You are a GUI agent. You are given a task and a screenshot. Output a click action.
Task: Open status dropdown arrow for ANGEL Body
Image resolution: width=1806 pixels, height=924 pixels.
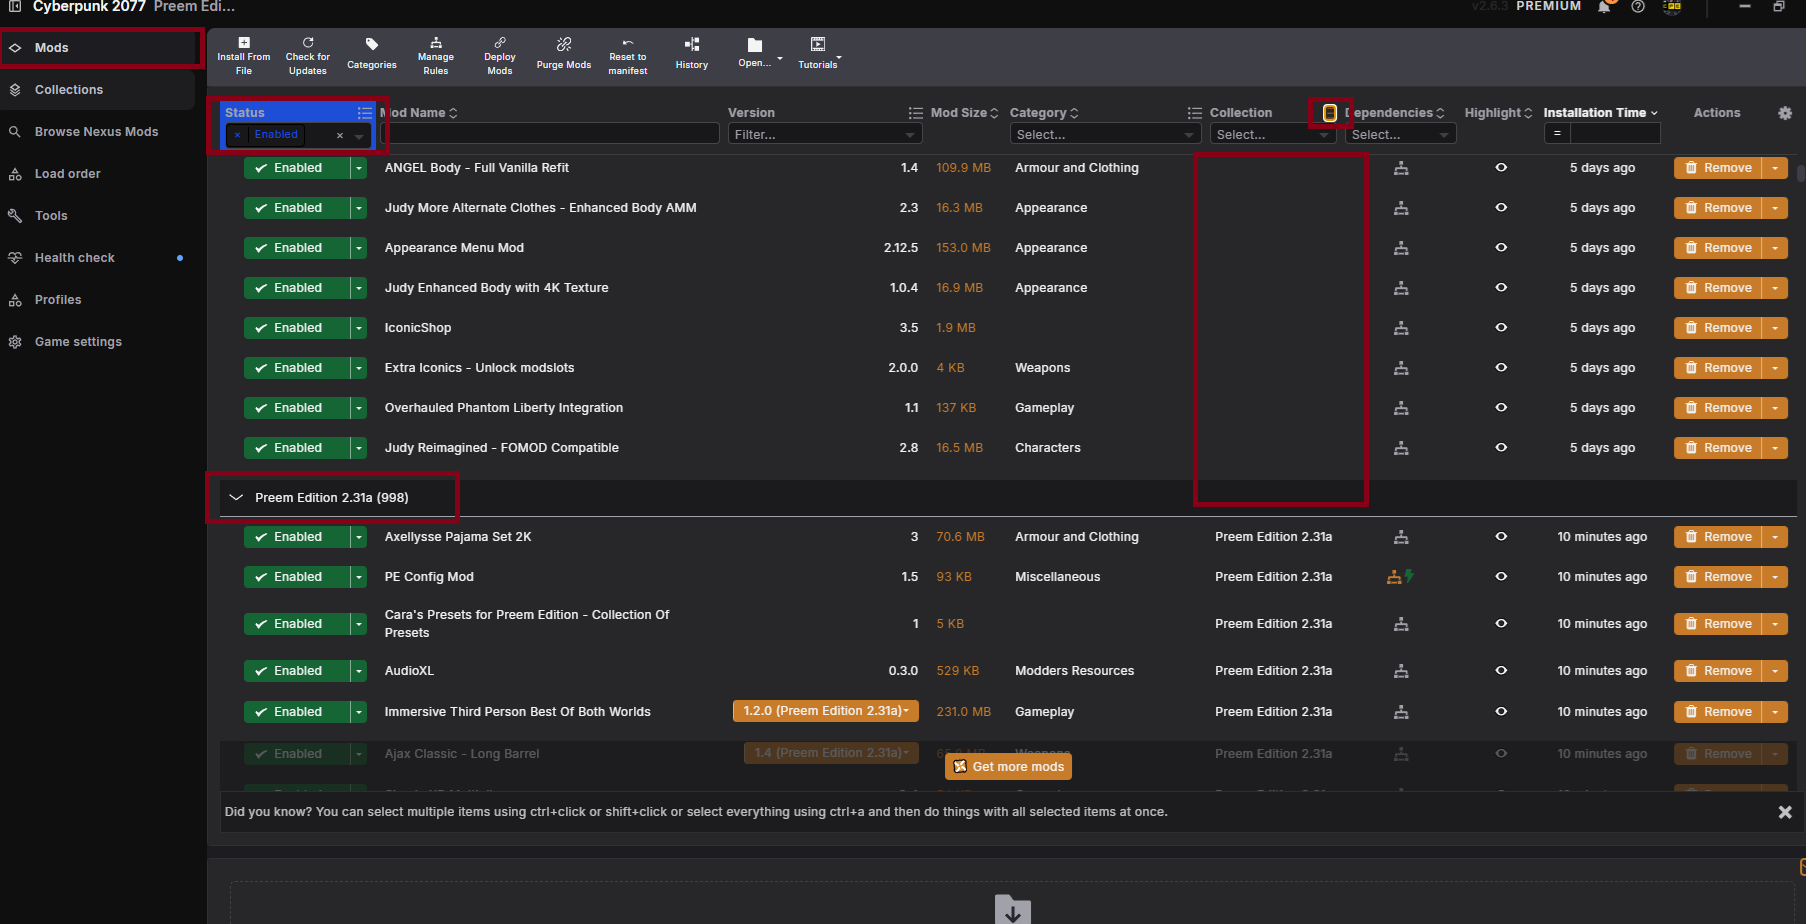[359, 168]
